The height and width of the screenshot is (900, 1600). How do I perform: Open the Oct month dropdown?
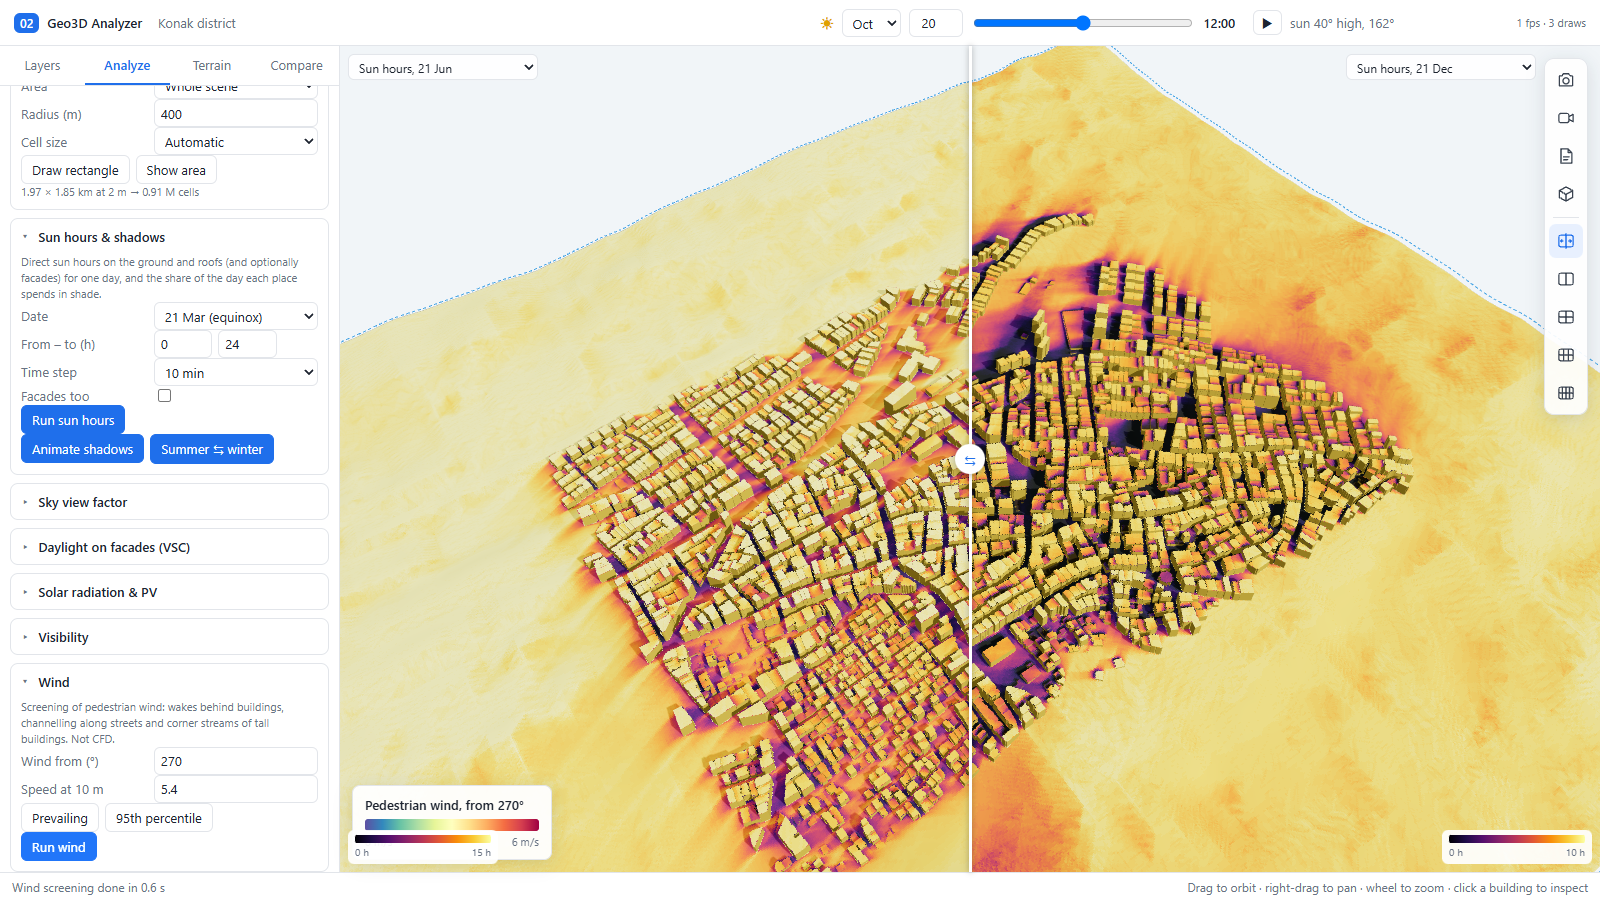[871, 23]
